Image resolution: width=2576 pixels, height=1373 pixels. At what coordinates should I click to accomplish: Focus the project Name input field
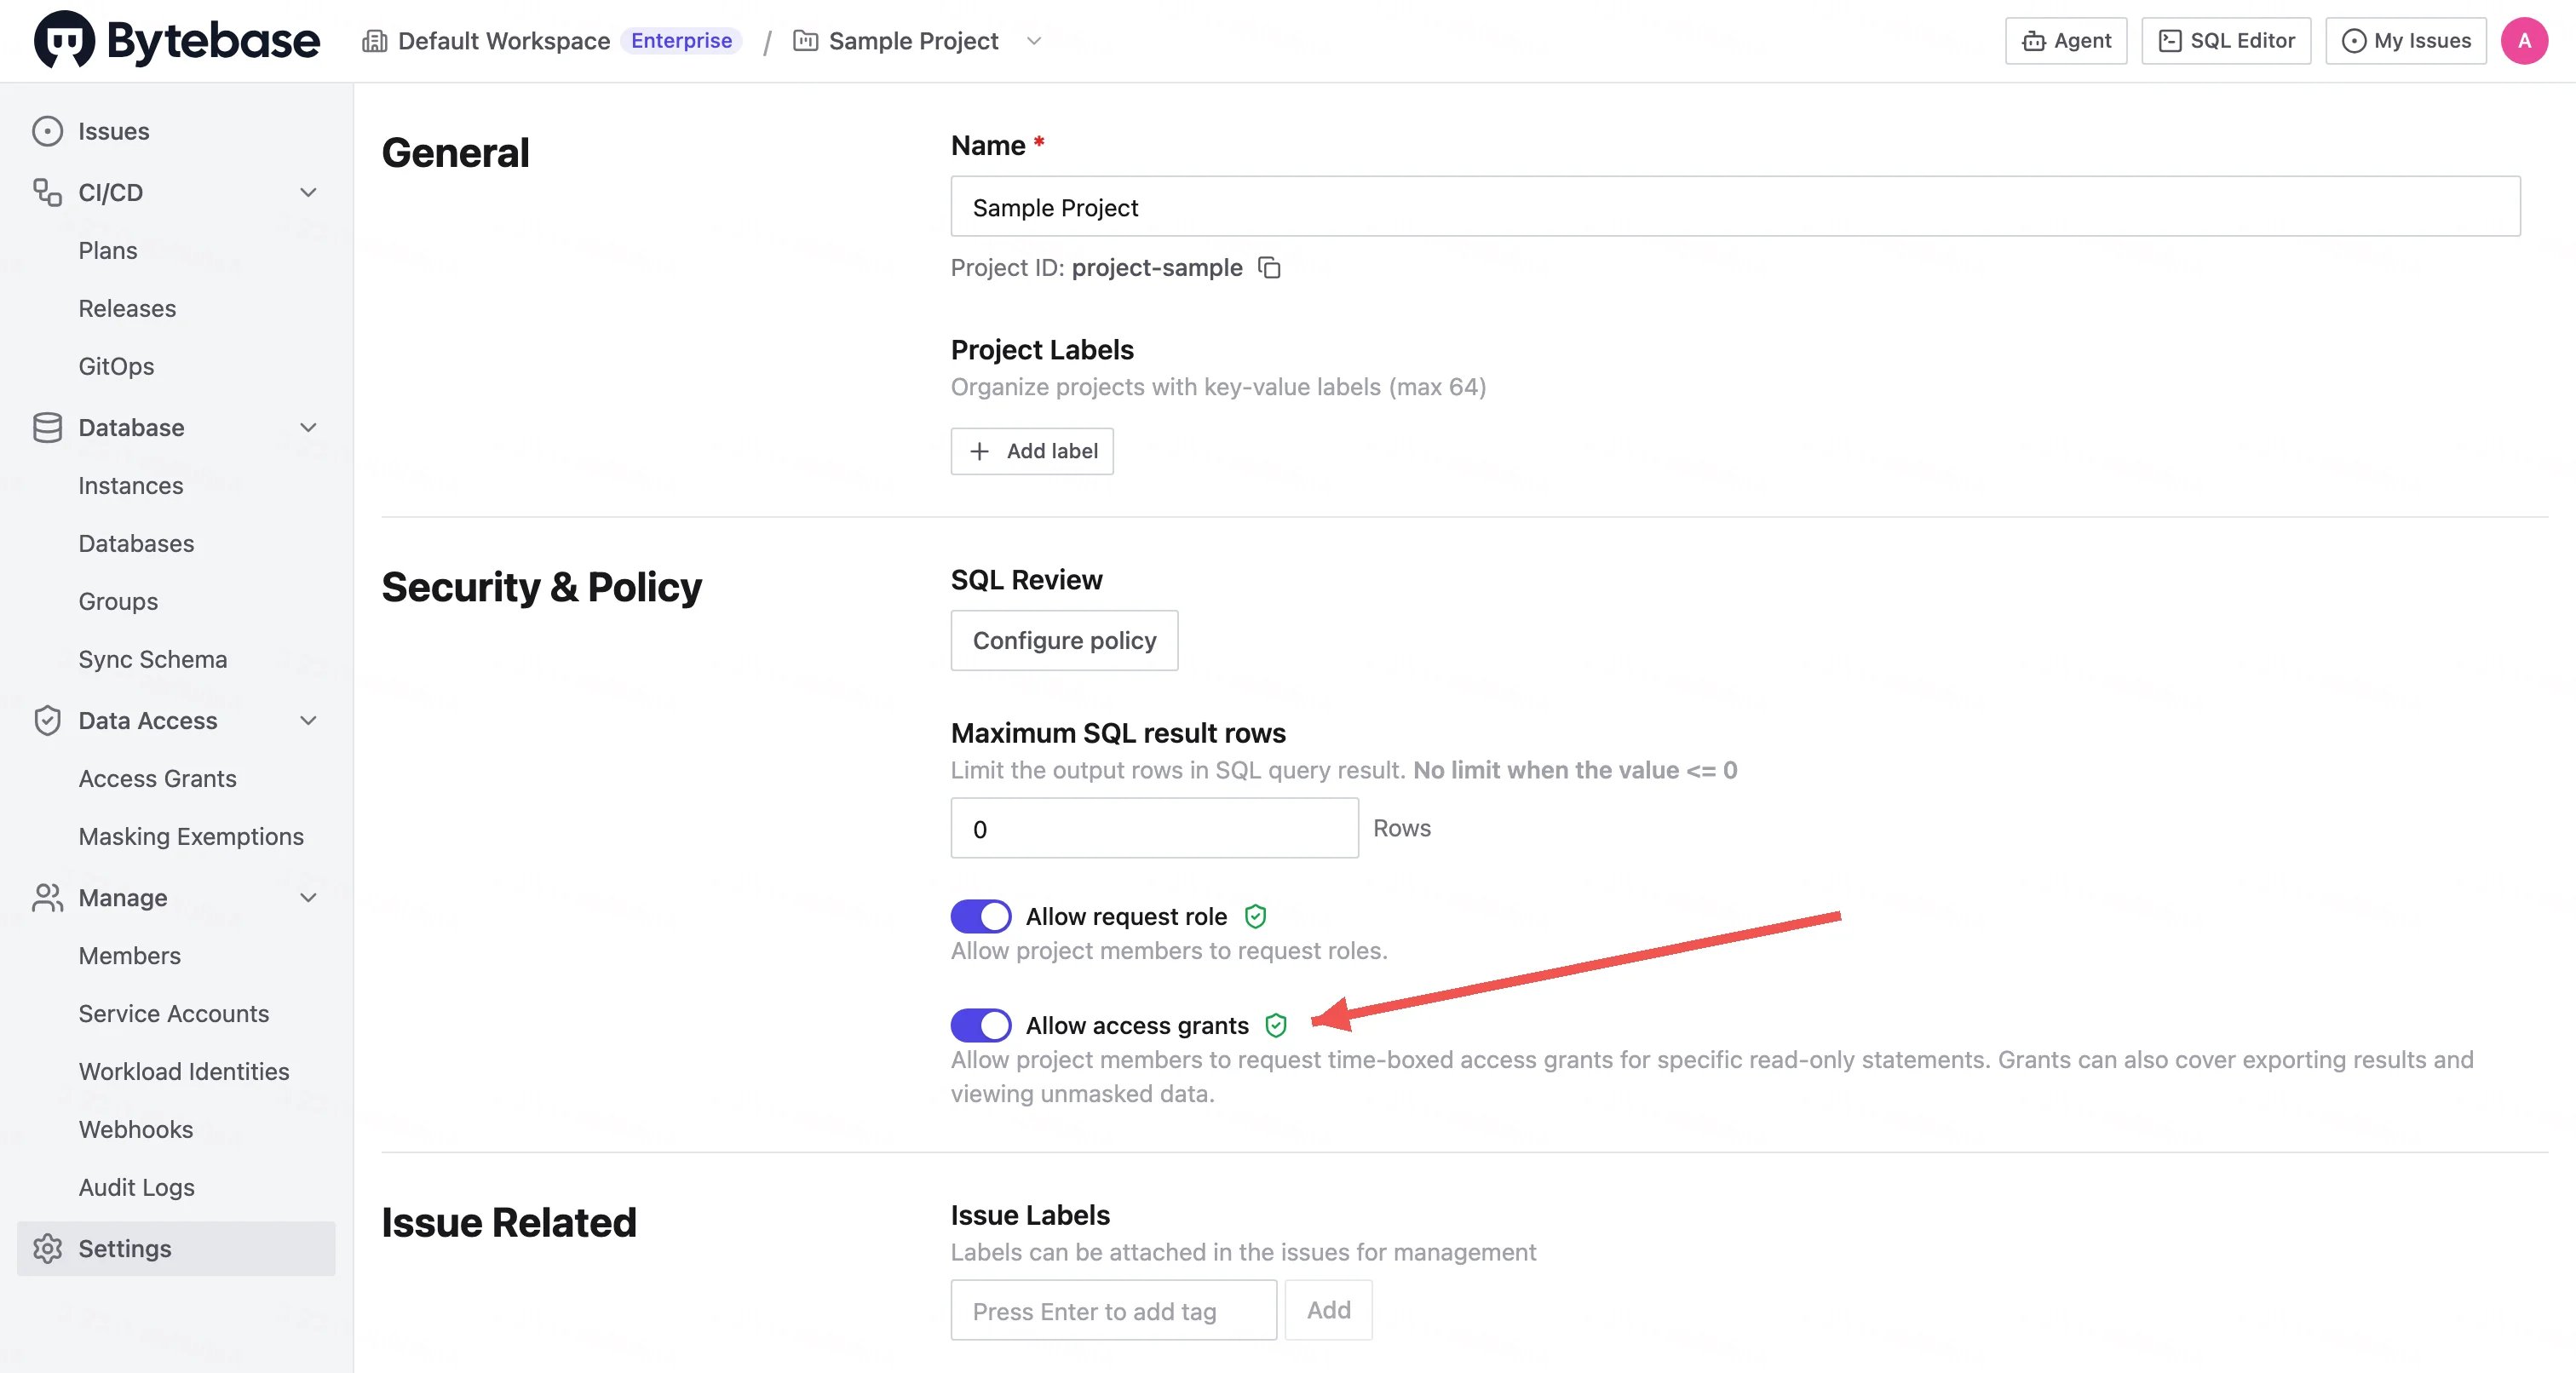[1735, 207]
